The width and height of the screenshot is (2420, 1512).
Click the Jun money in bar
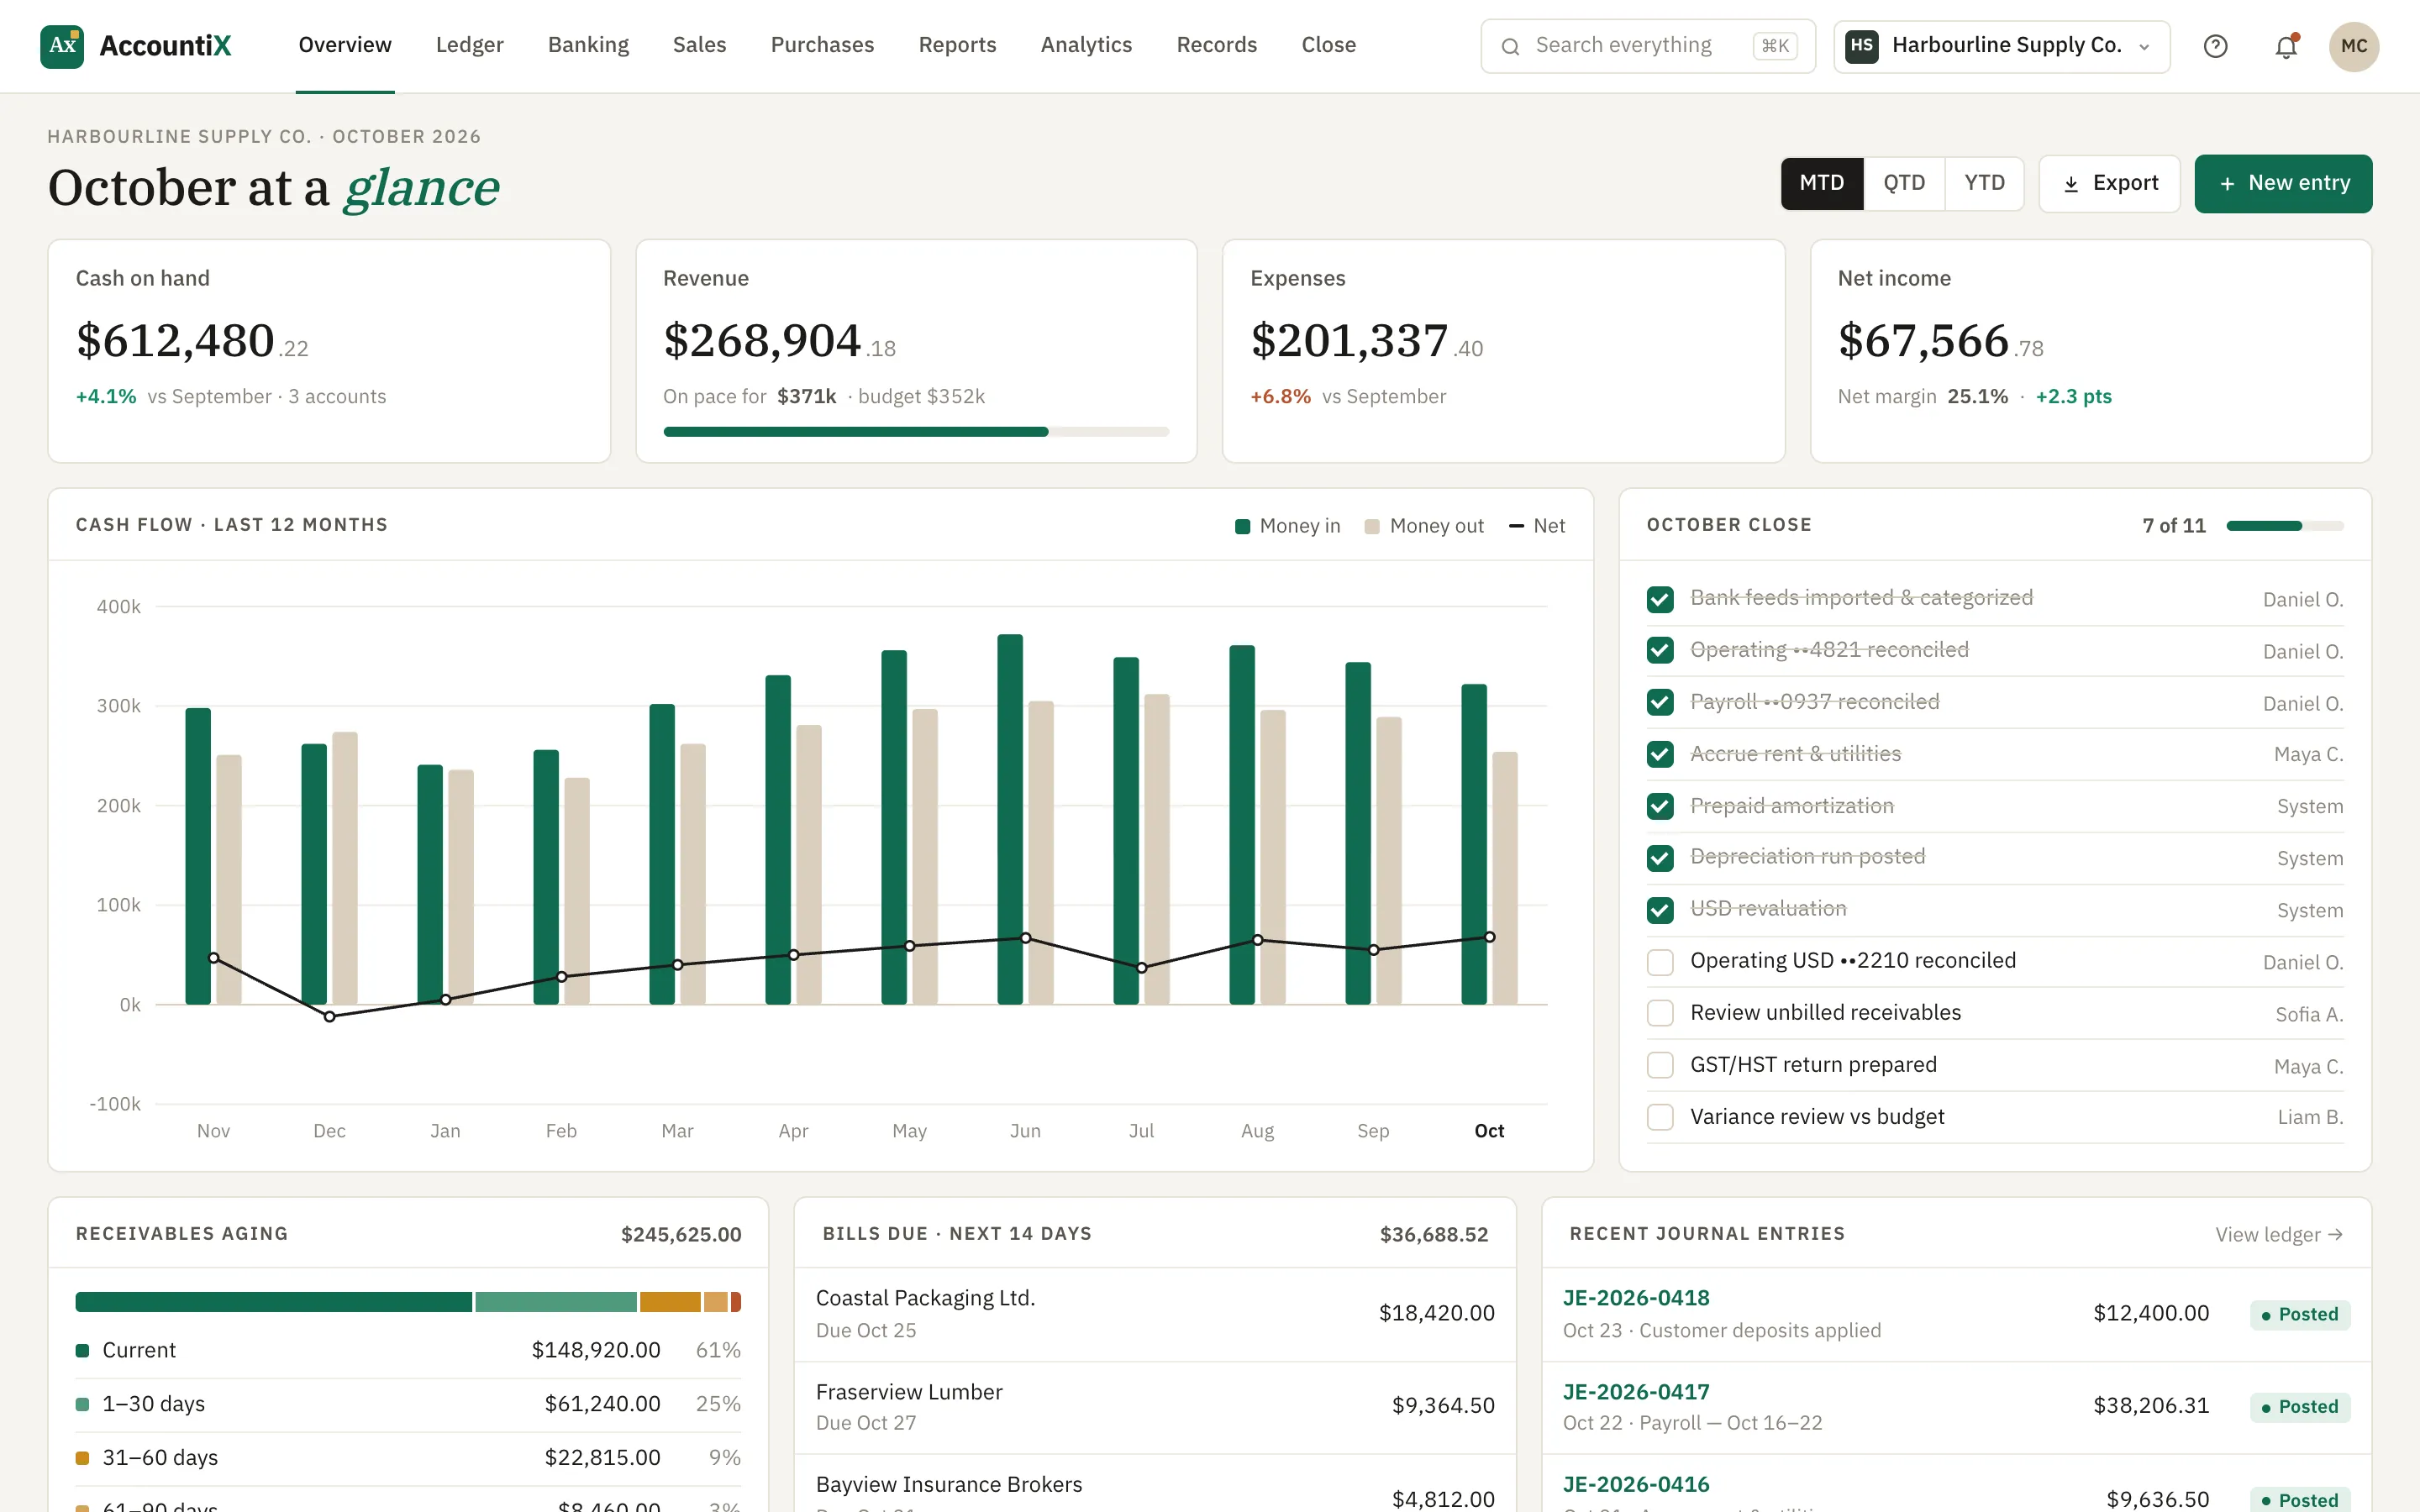point(1009,819)
